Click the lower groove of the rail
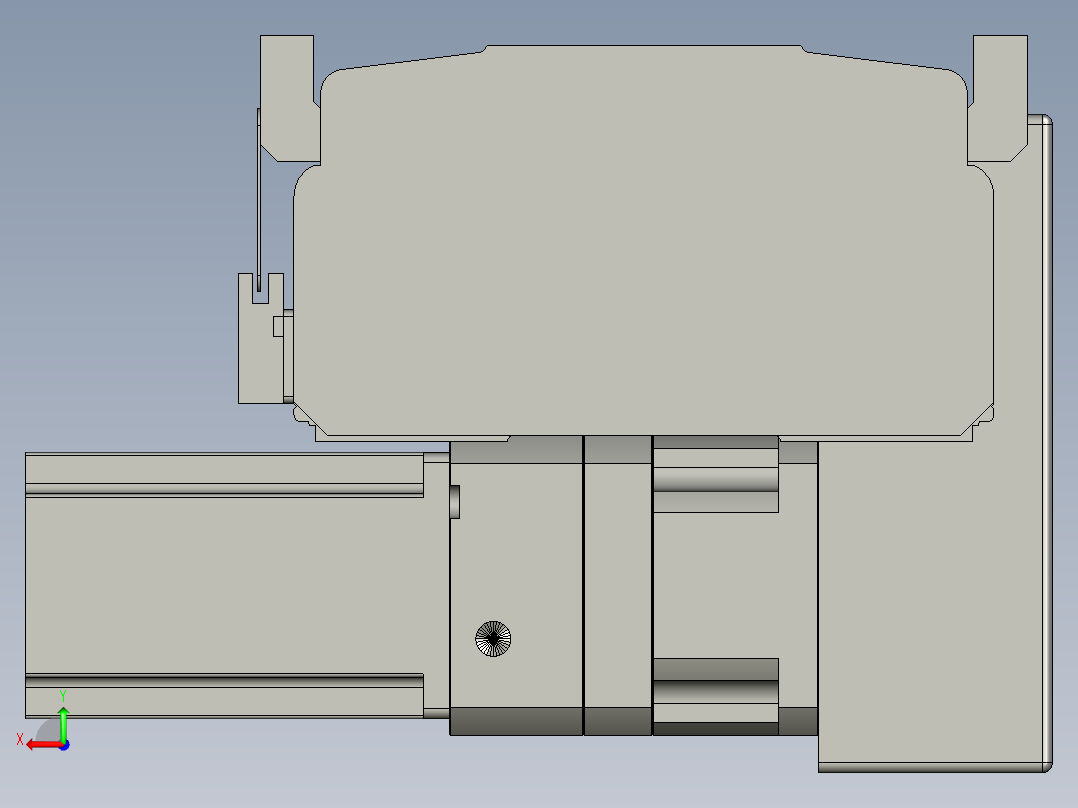This screenshot has height=808, width=1078. [224, 680]
